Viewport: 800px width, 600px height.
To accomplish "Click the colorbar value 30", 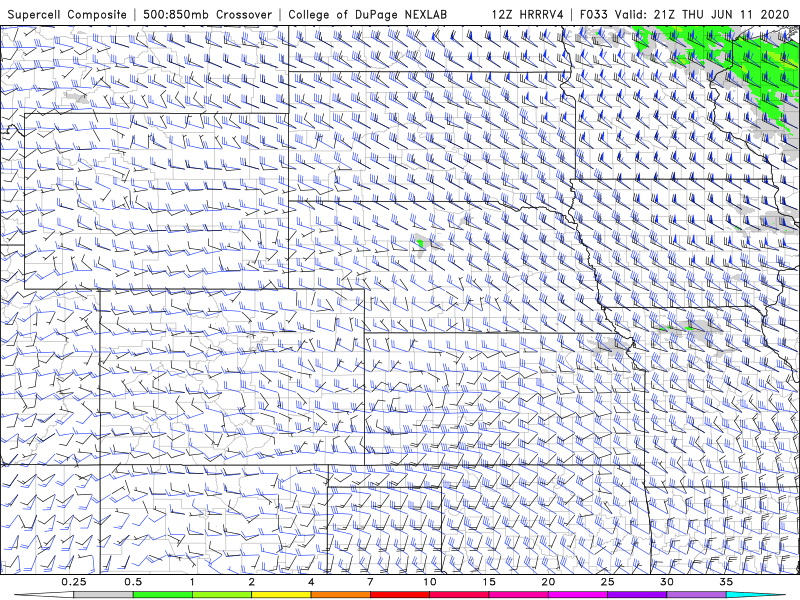I will (666, 582).
